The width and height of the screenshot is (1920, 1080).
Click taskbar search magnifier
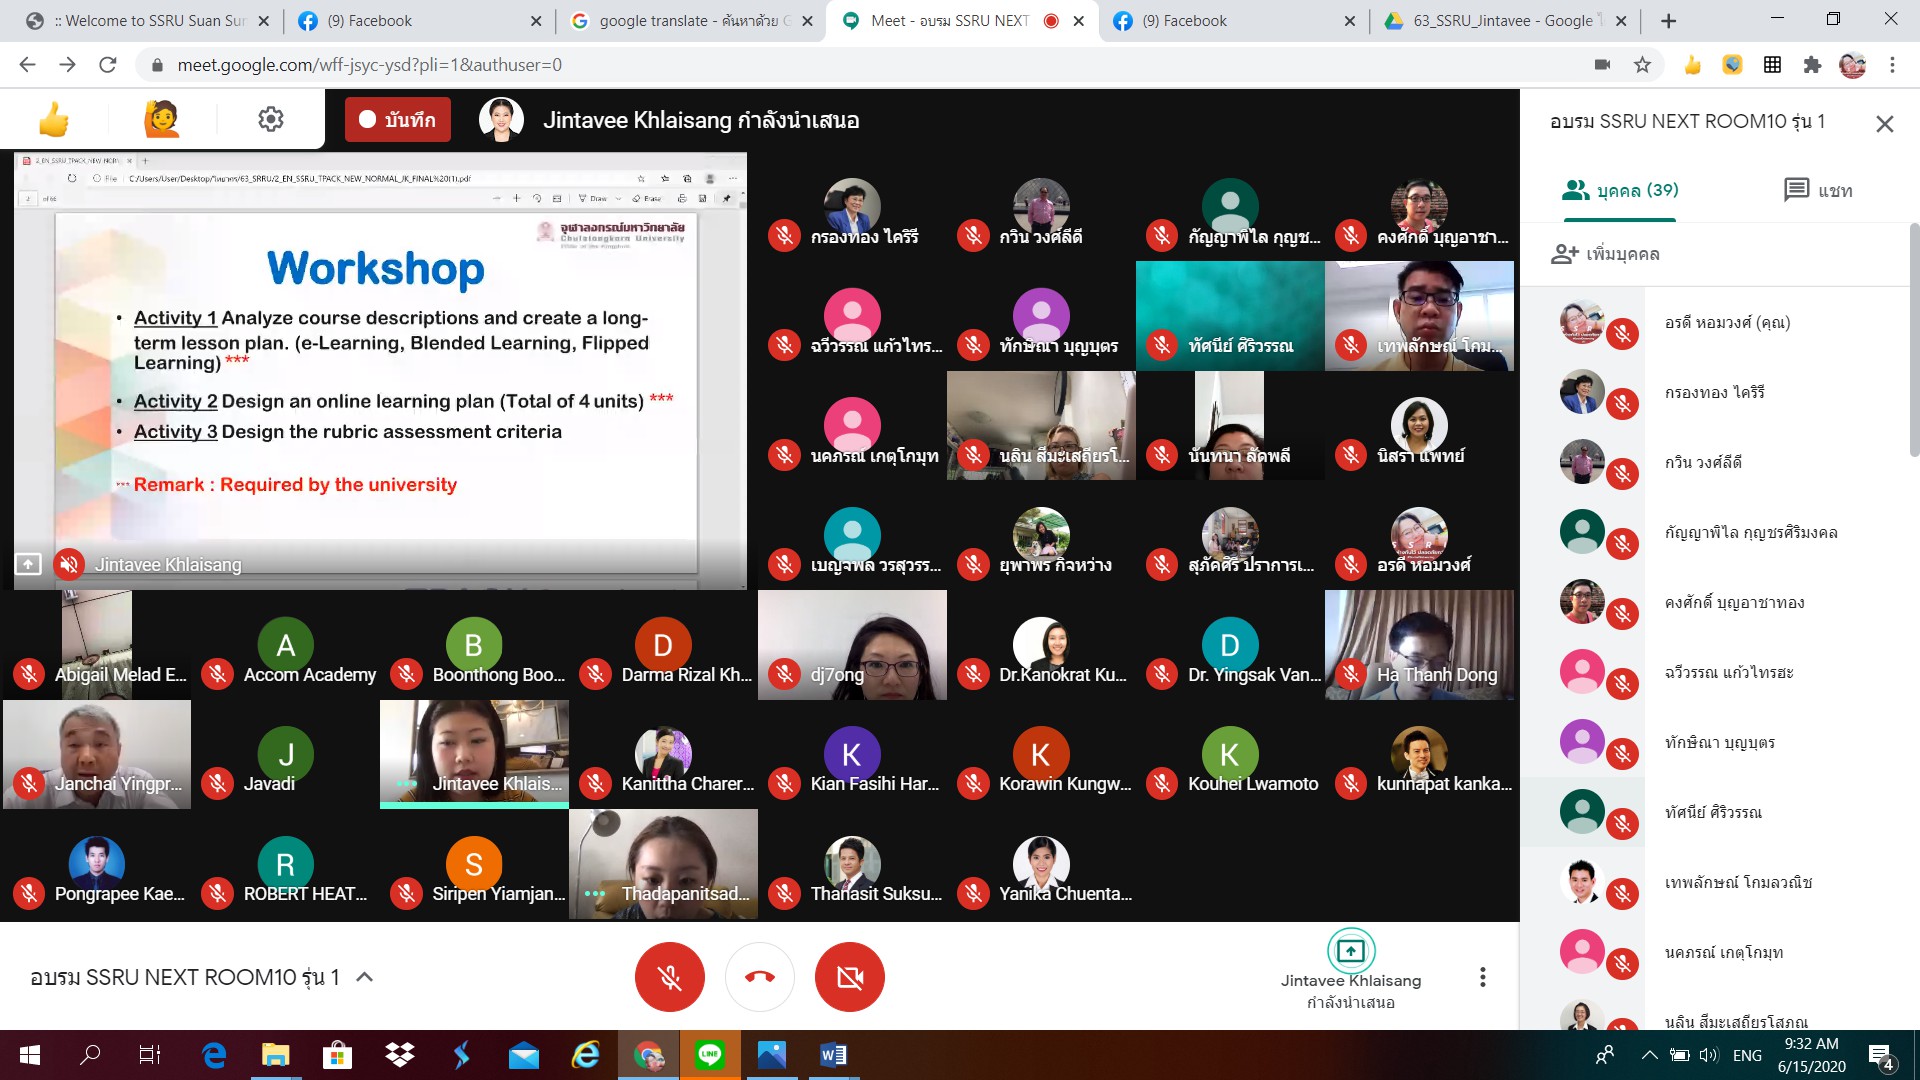click(x=90, y=1055)
